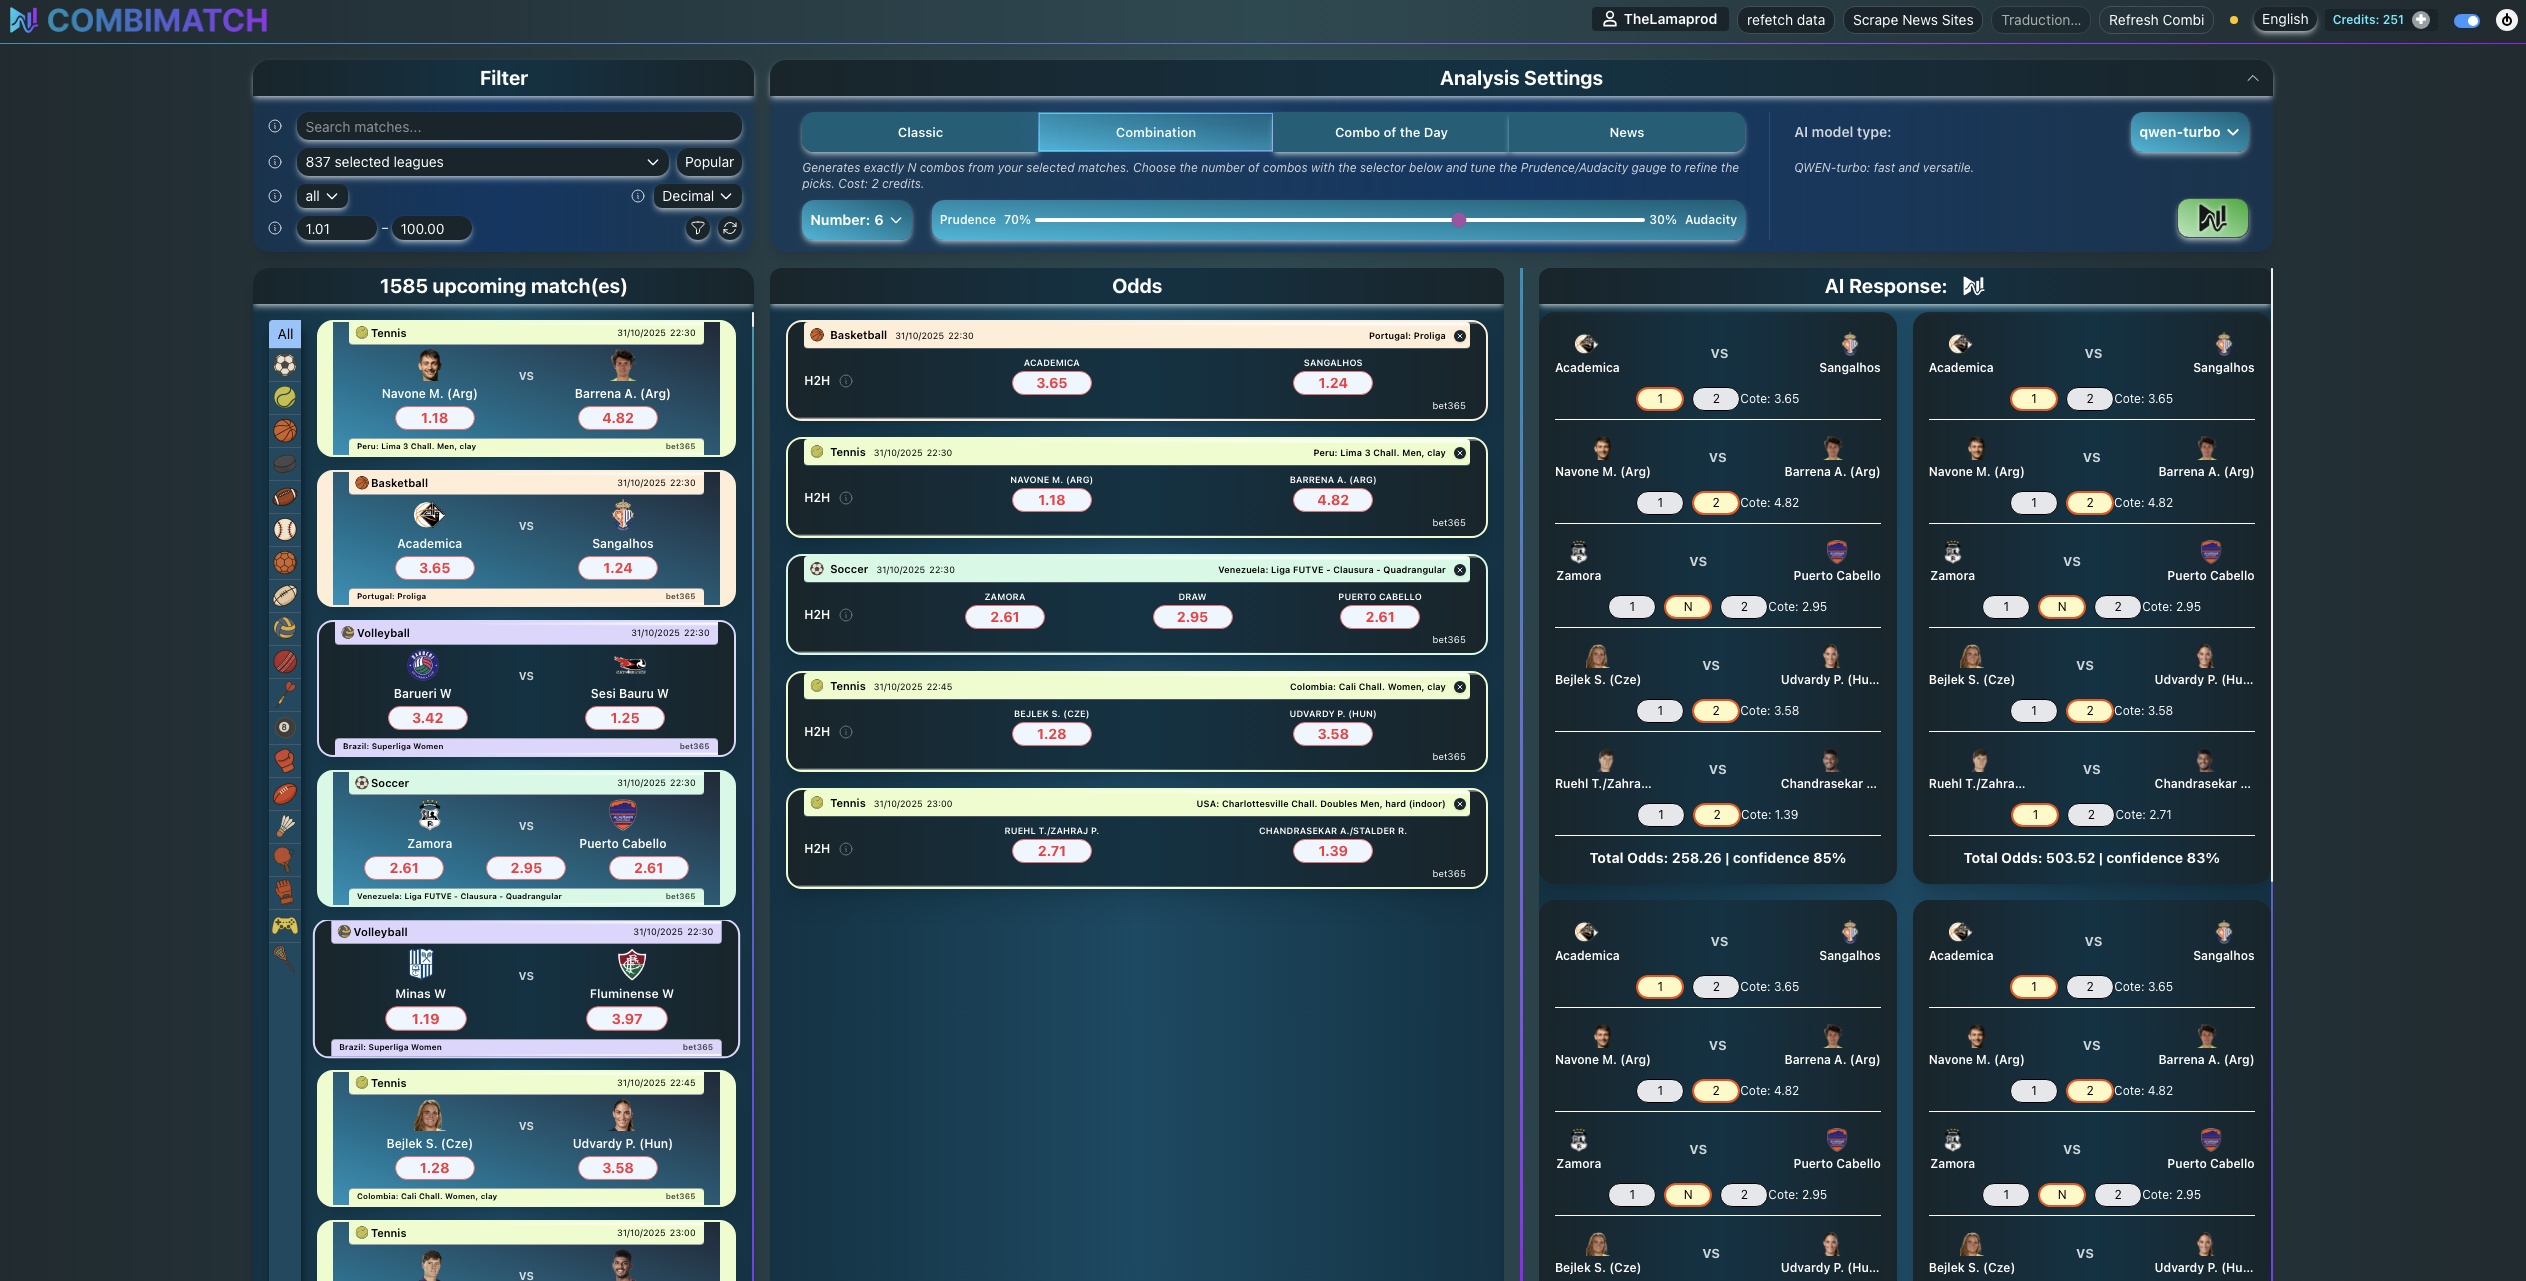Choose the baseball sport filter icon

285,530
